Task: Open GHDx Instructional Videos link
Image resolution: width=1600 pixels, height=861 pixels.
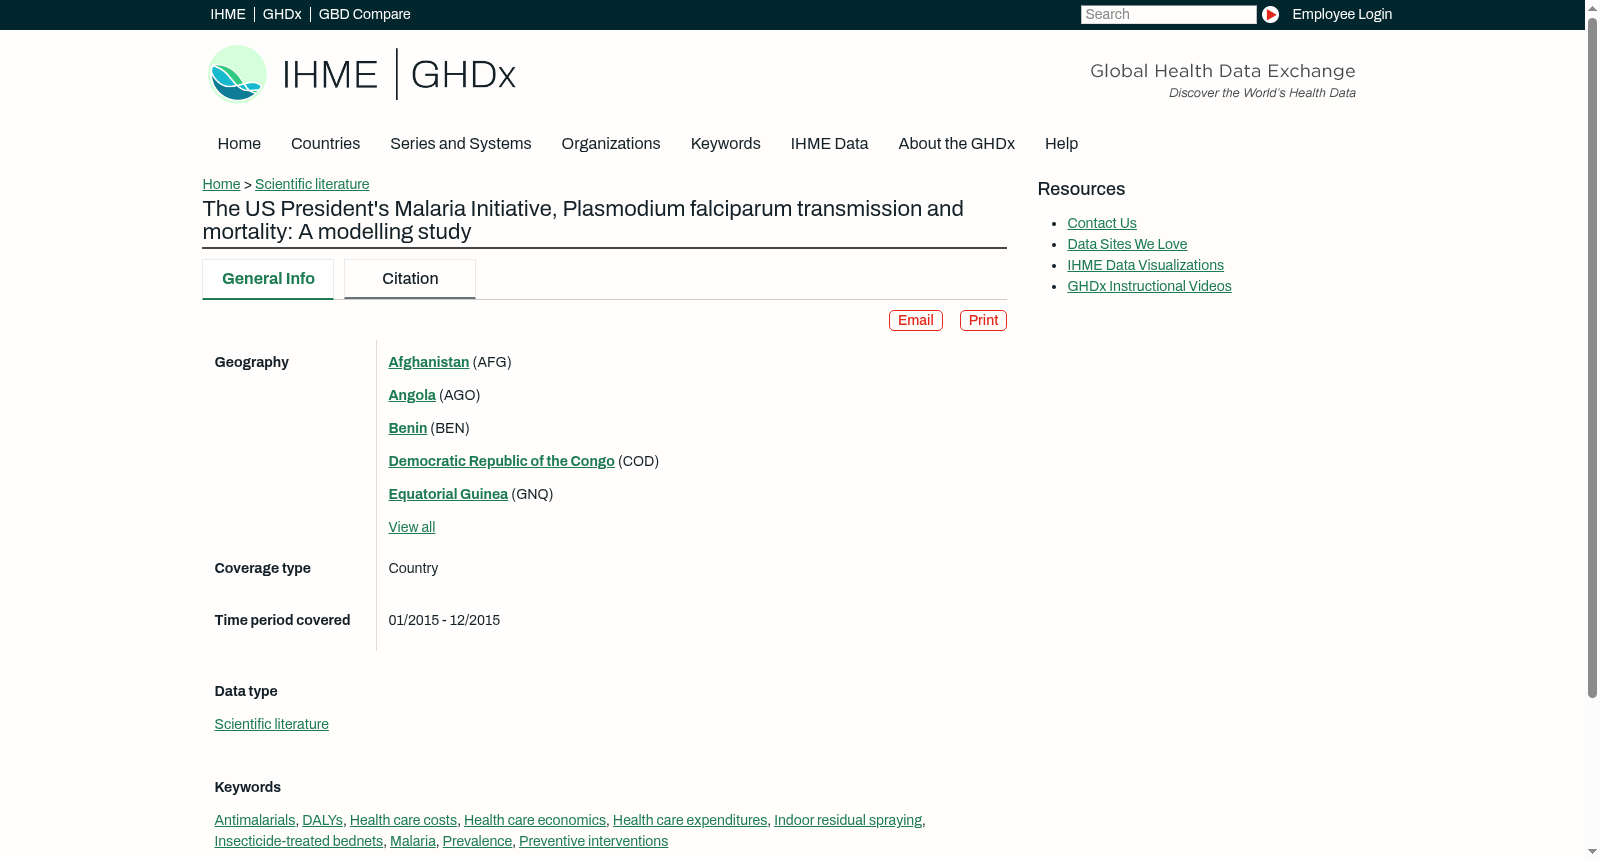Action: (1150, 286)
